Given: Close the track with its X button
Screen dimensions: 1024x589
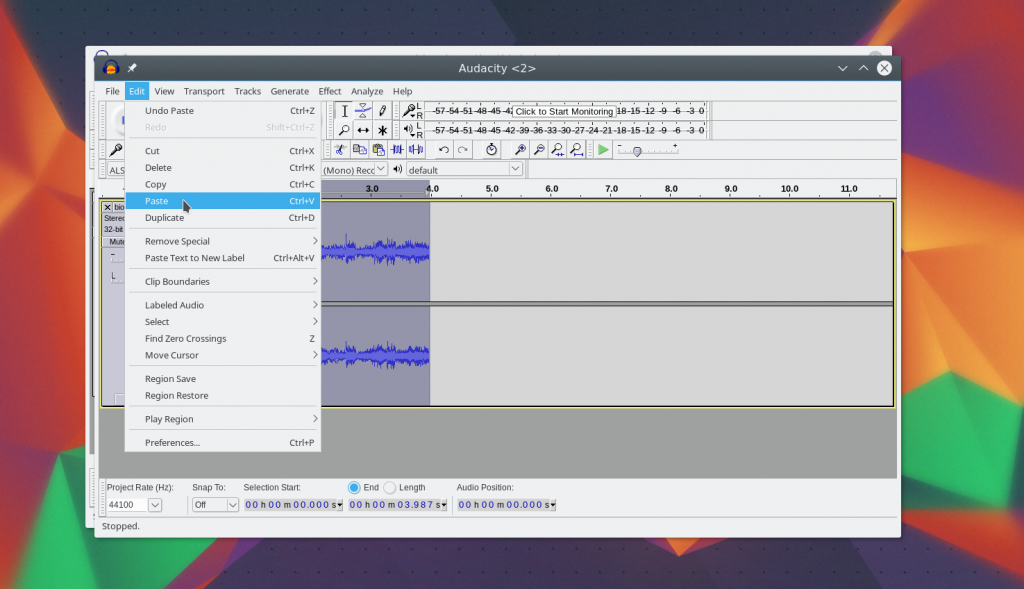Looking at the screenshot, I should tap(108, 207).
